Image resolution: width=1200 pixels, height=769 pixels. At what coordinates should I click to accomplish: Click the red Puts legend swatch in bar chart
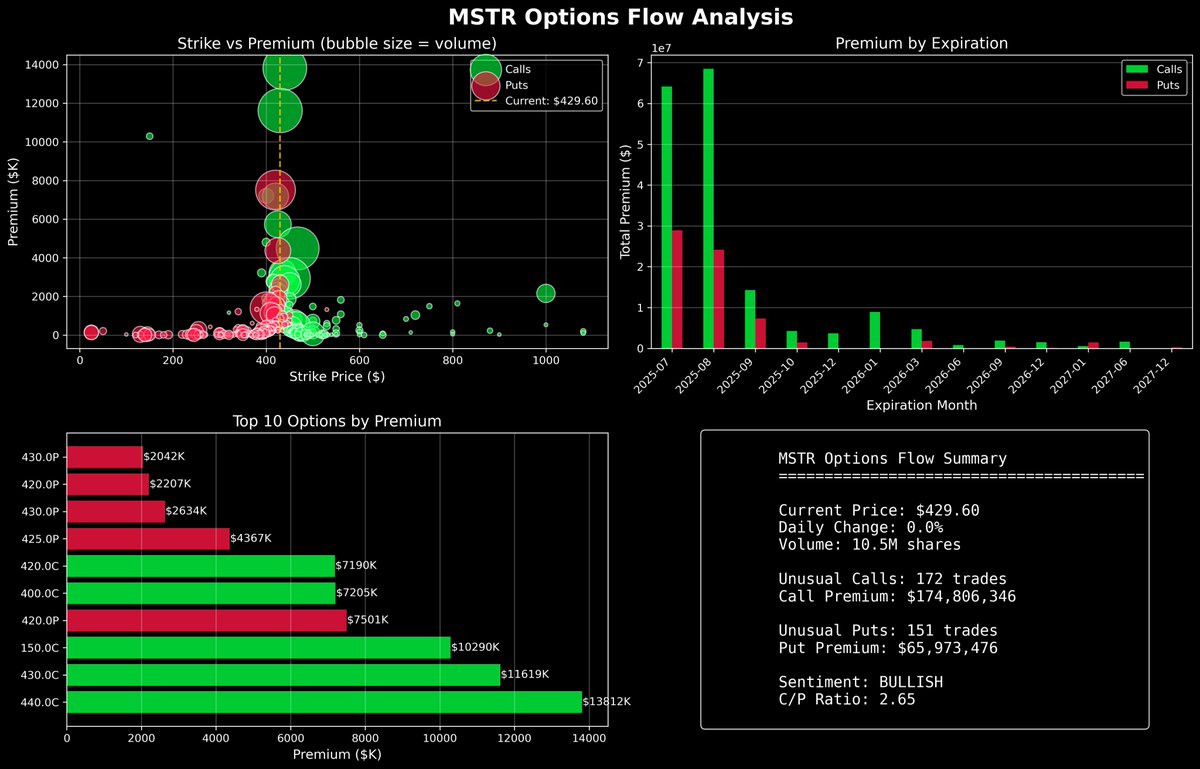[1137, 86]
